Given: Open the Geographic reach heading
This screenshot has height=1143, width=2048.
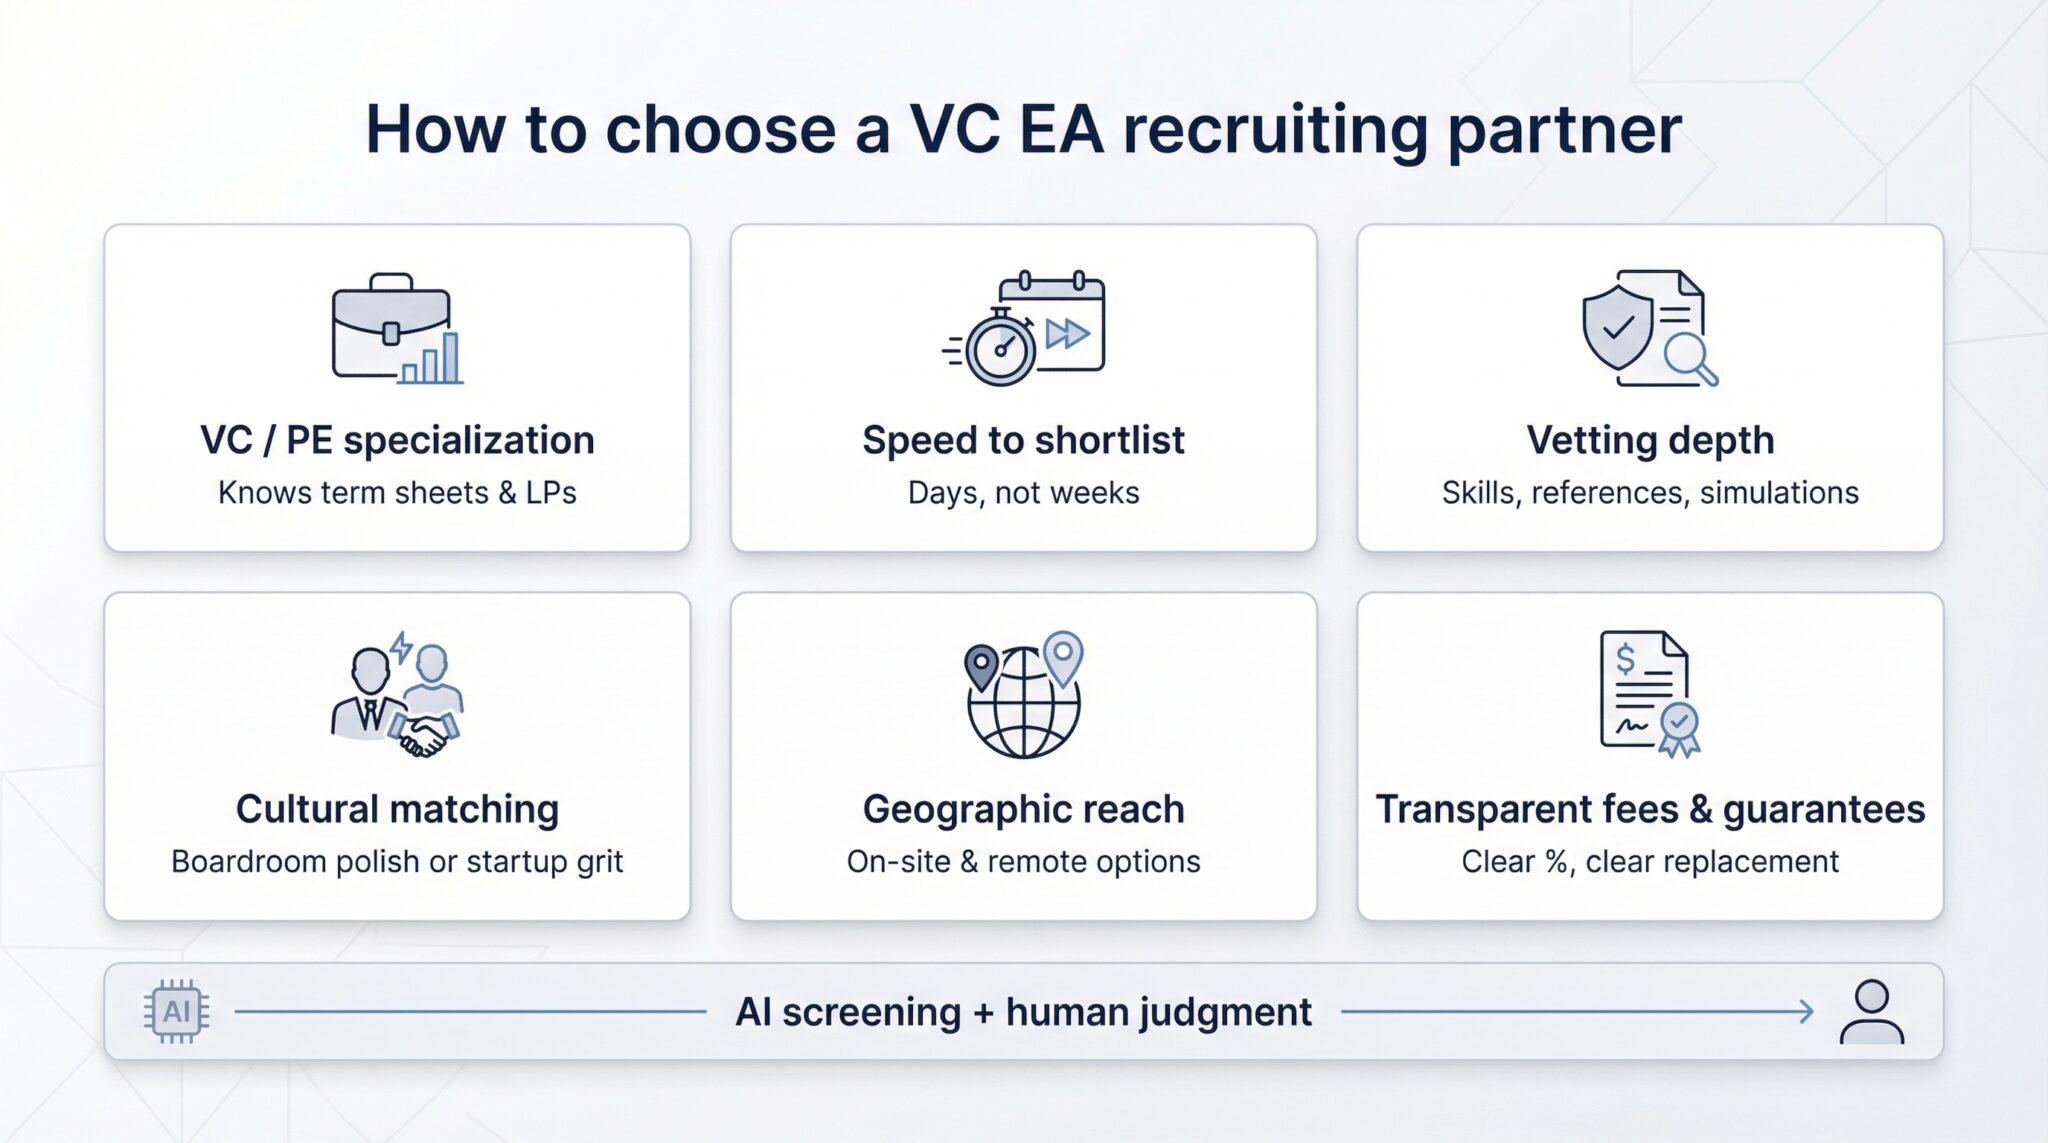Looking at the screenshot, I should pyautogui.click(x=1023, y=809).
